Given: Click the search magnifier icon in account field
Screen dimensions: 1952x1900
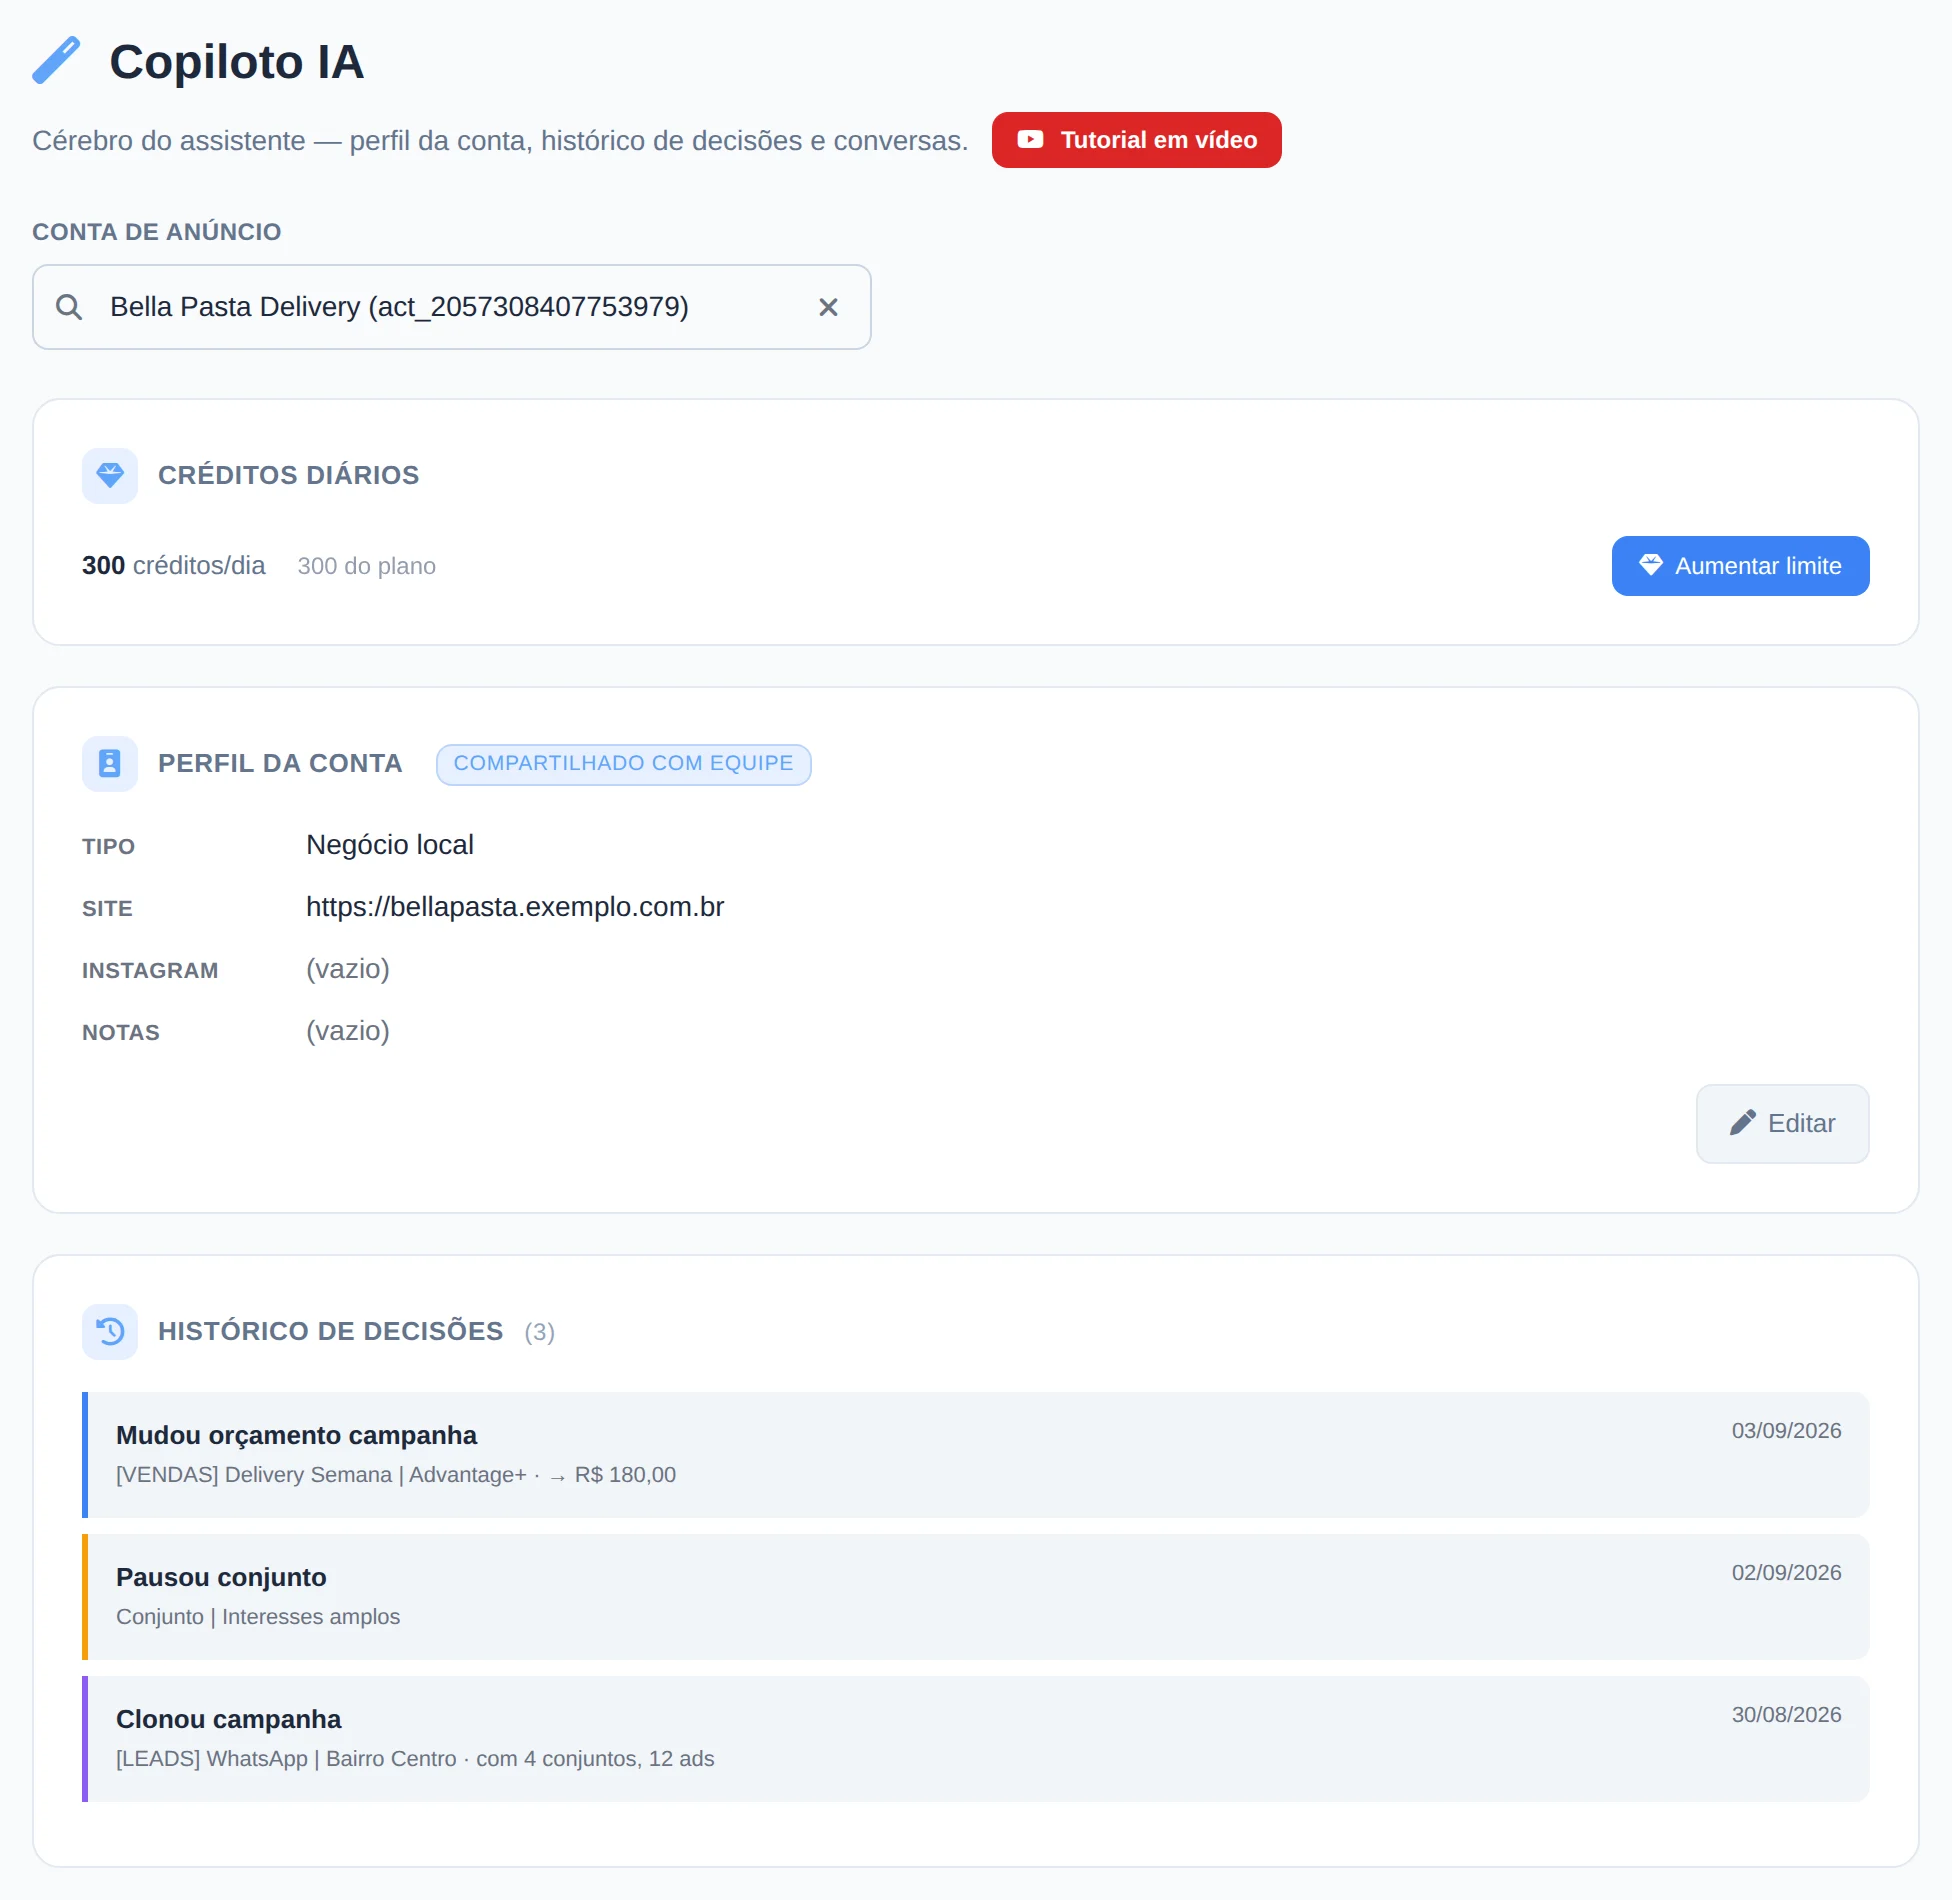Looking at the screenshot, I should [x=69, y=307].
